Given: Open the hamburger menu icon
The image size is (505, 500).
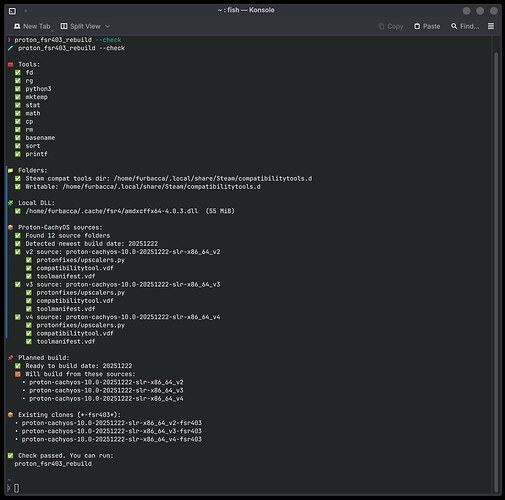Looking at the screenshot, I should coord(491,26).
